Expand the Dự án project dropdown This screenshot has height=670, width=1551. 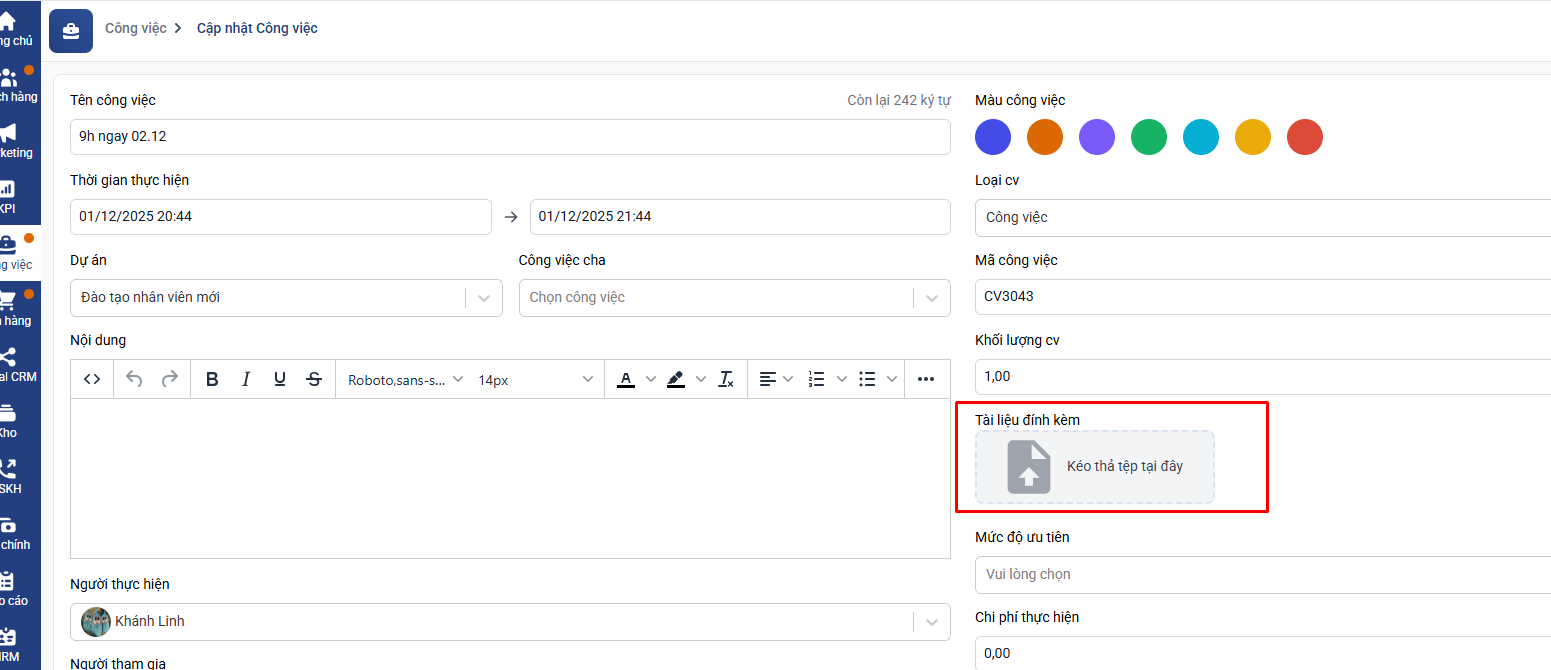[484, 298]
